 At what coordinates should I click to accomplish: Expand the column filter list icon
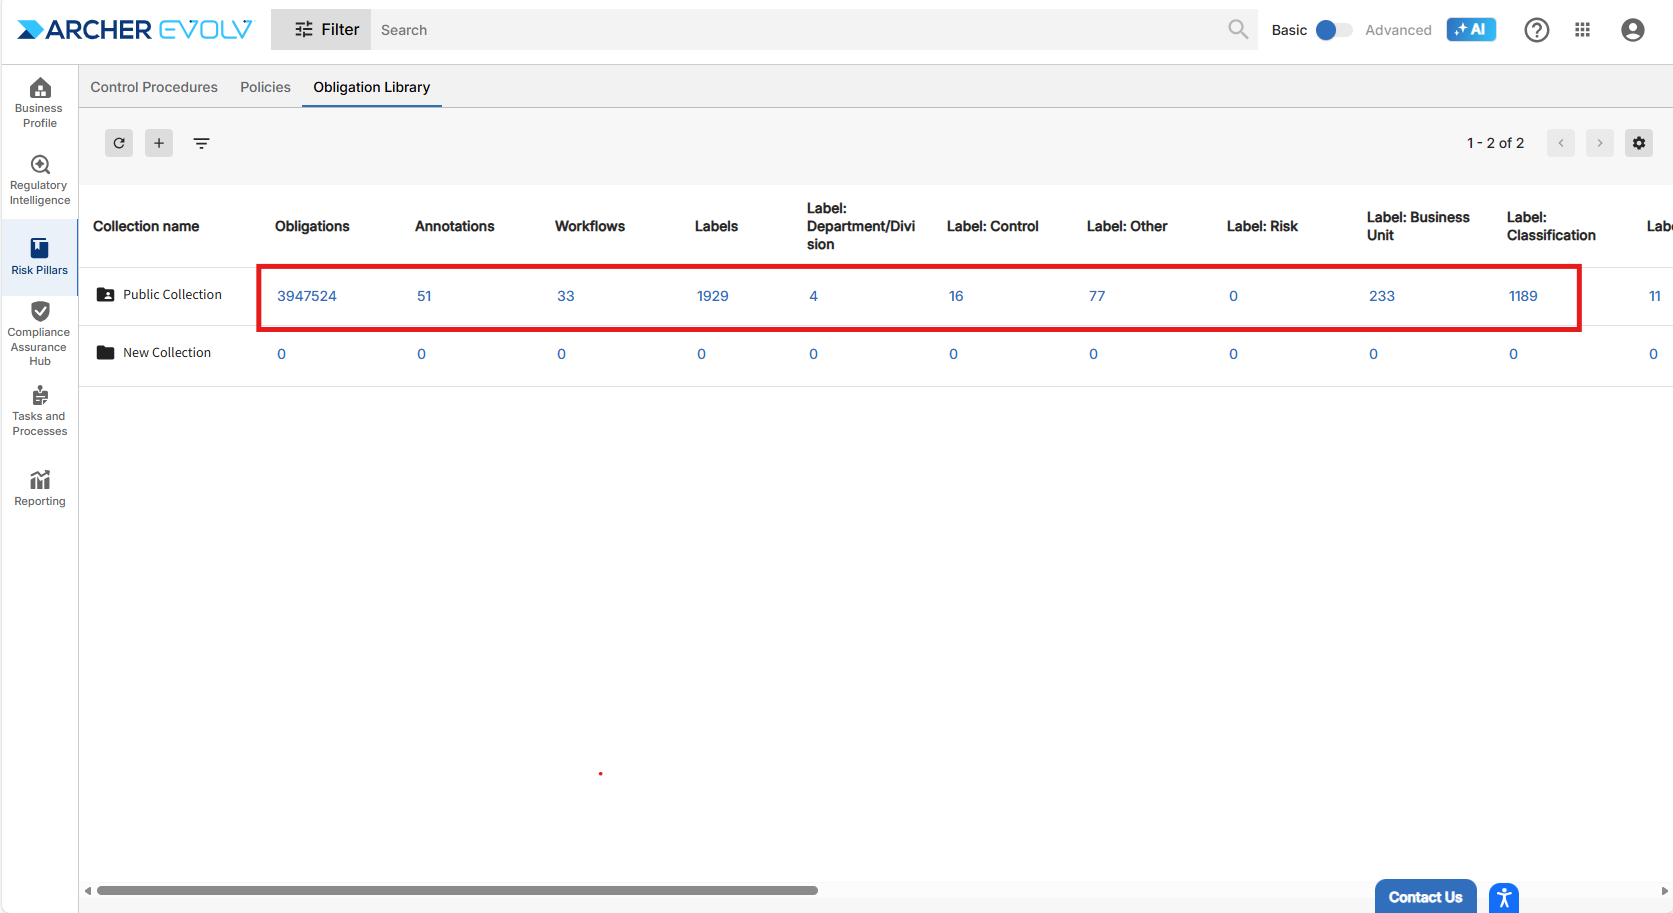pos(201,143)
